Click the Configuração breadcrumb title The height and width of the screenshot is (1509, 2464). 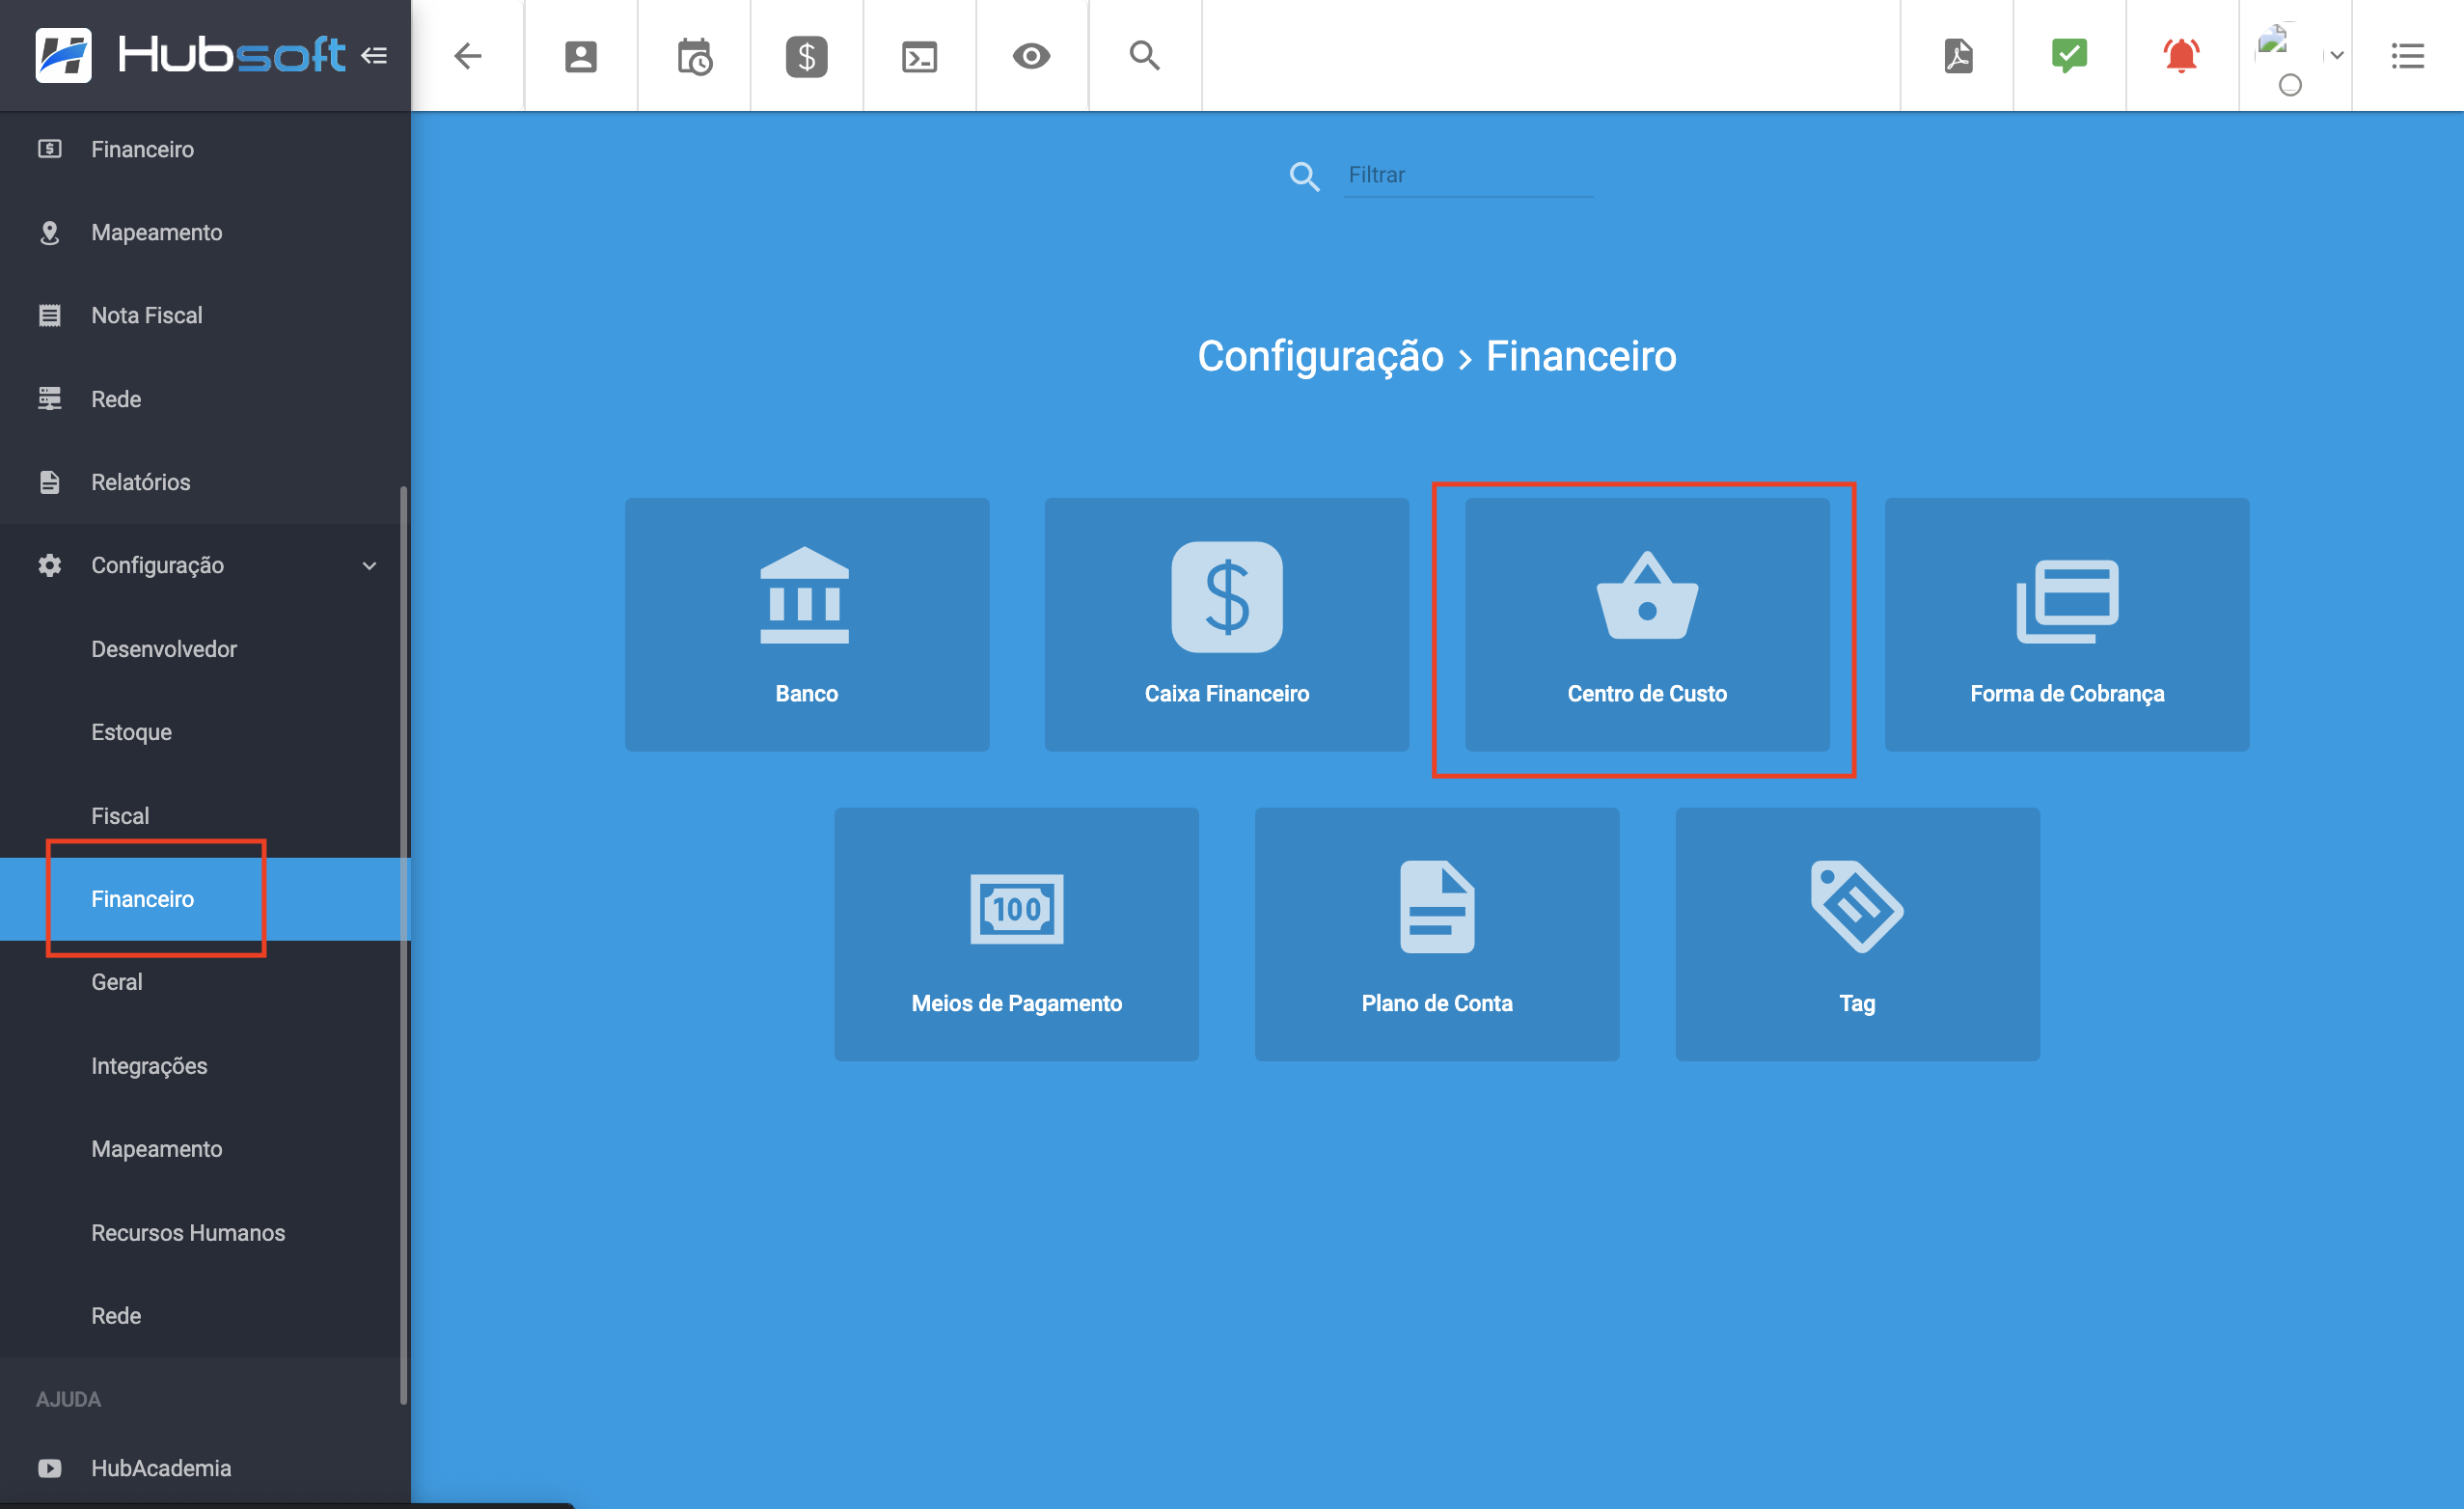click(1320, 356)
